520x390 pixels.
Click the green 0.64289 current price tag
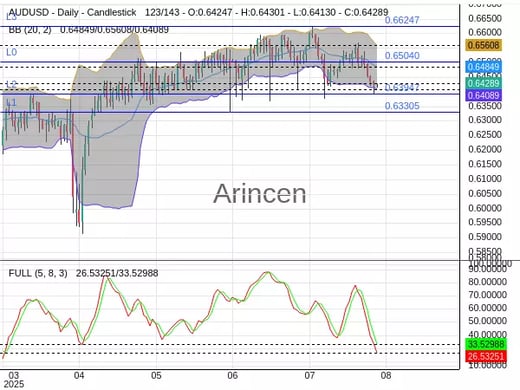483,83
